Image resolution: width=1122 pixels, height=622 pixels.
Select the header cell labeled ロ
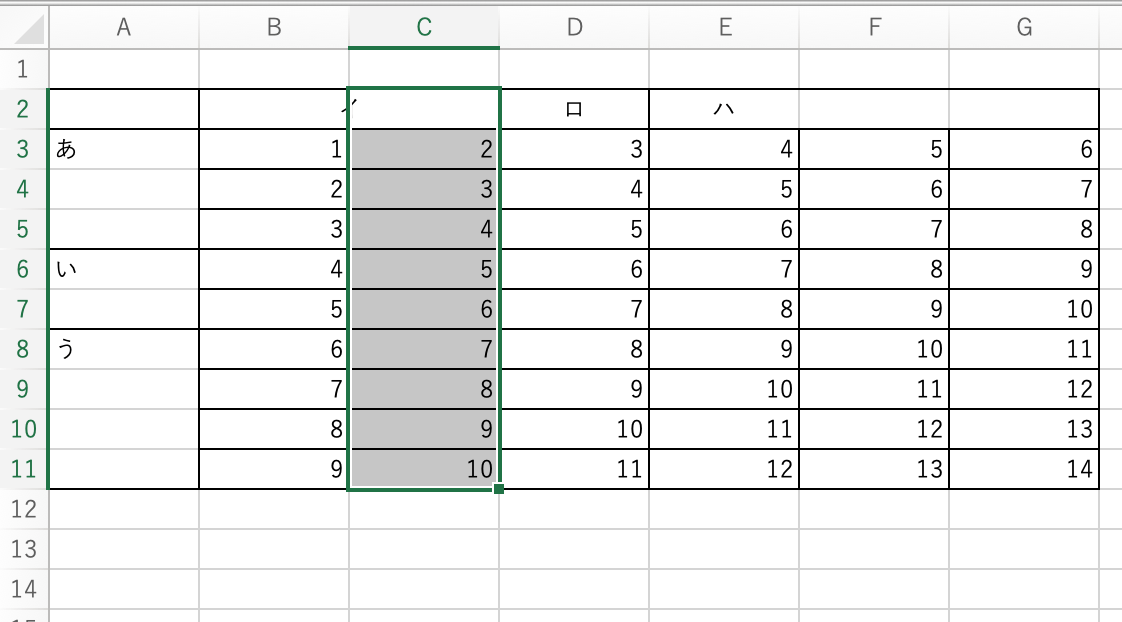coord(574,109)
